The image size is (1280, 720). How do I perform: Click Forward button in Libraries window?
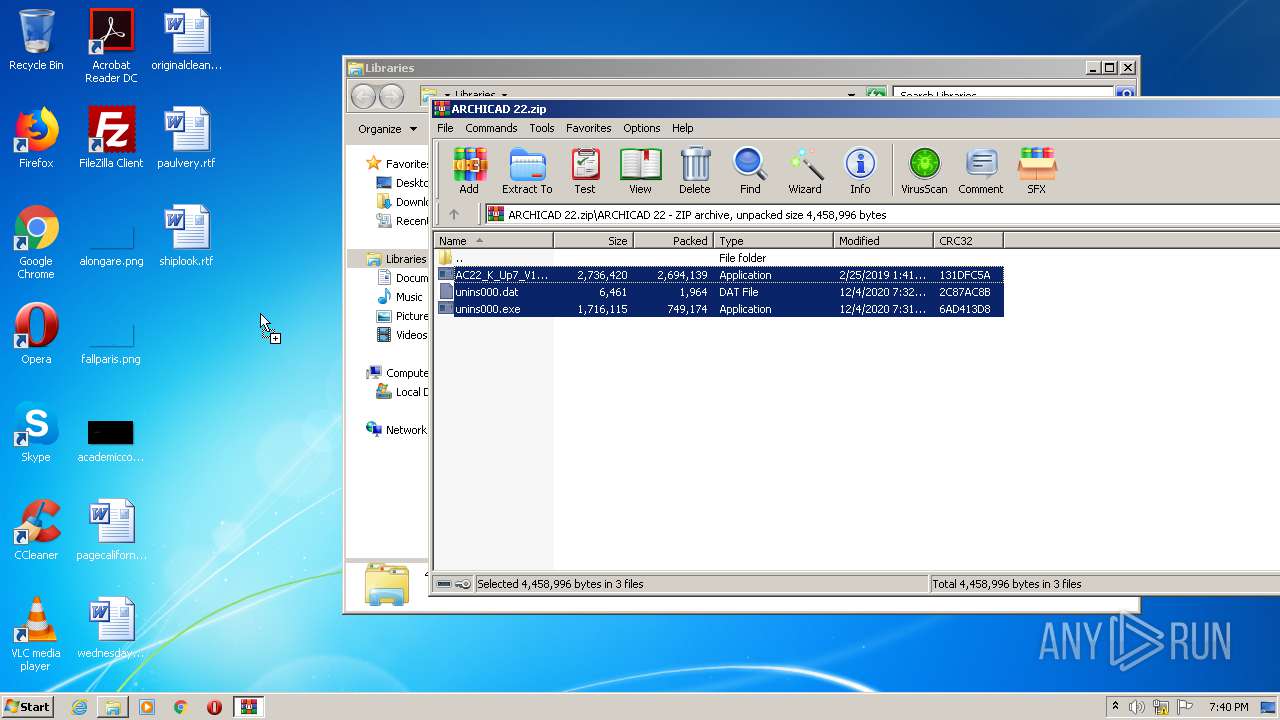click(392, 96)
